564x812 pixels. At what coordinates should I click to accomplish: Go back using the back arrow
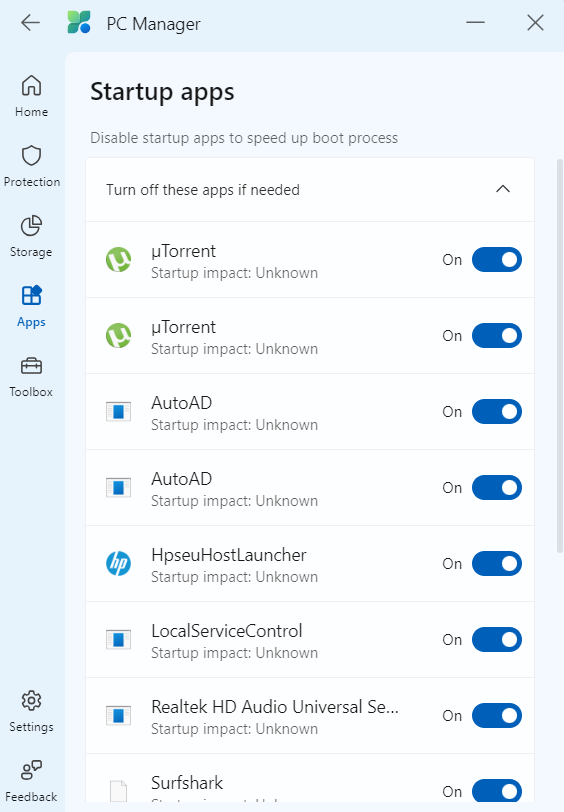[30, 23]
